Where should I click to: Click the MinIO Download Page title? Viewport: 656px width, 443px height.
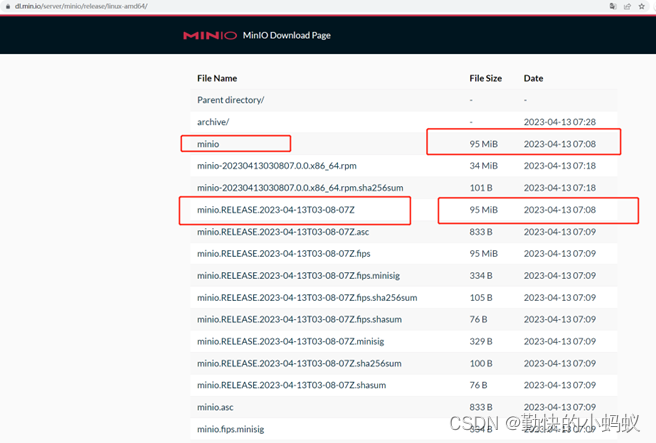click(287, 36)
